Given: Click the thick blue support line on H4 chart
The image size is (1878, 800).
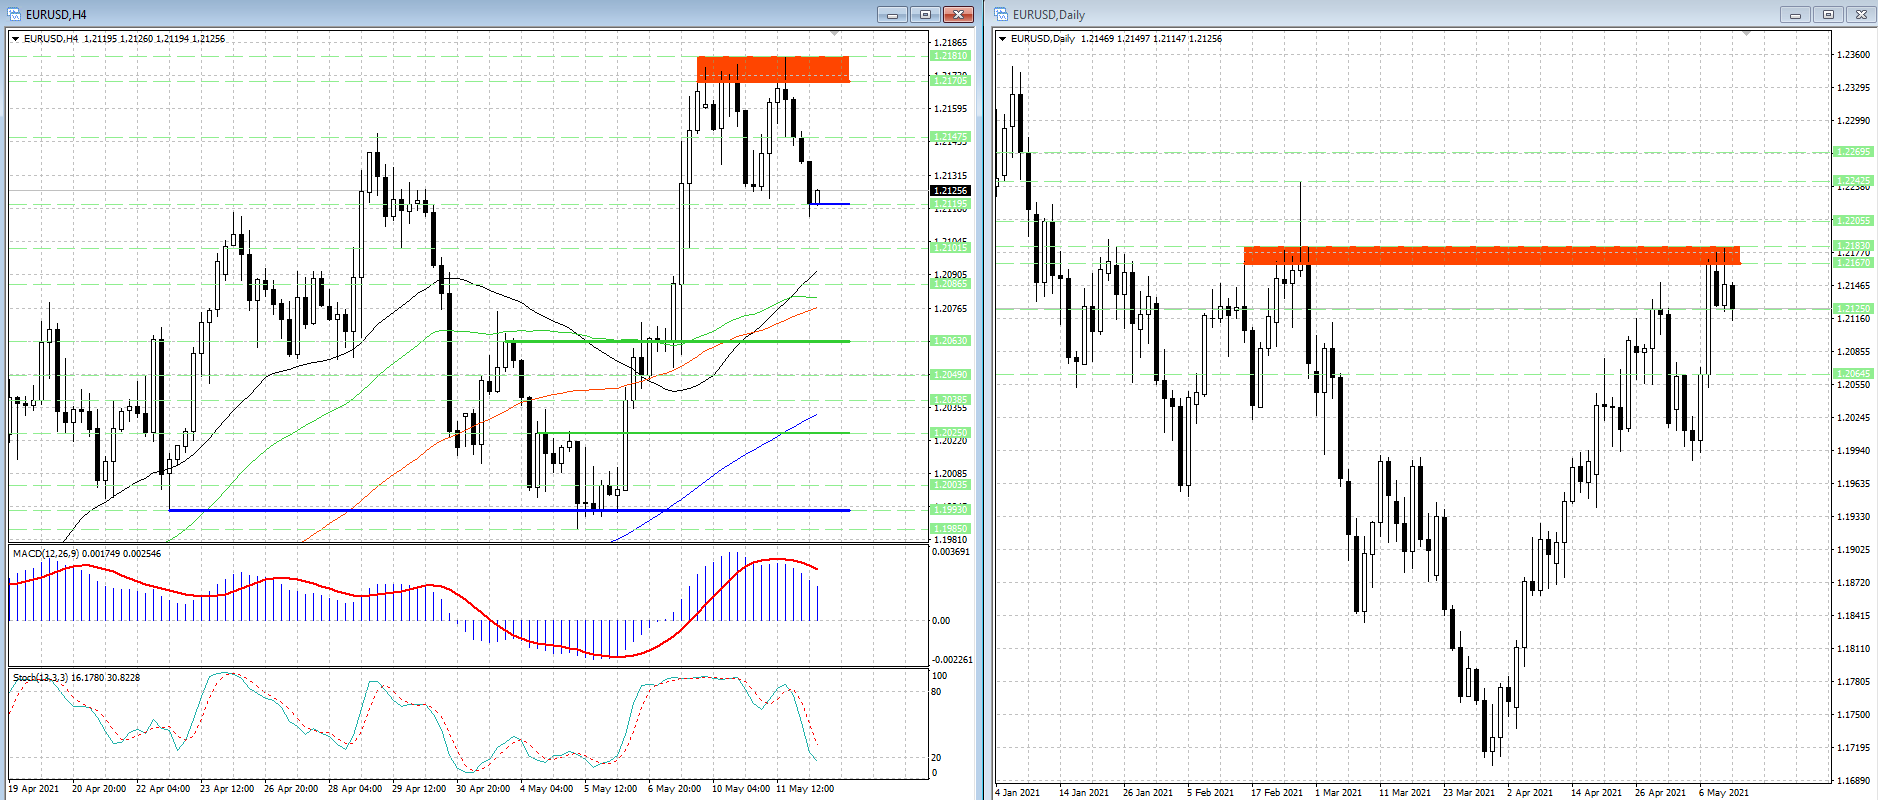Looking at the screenshot, I should [500, 510].
